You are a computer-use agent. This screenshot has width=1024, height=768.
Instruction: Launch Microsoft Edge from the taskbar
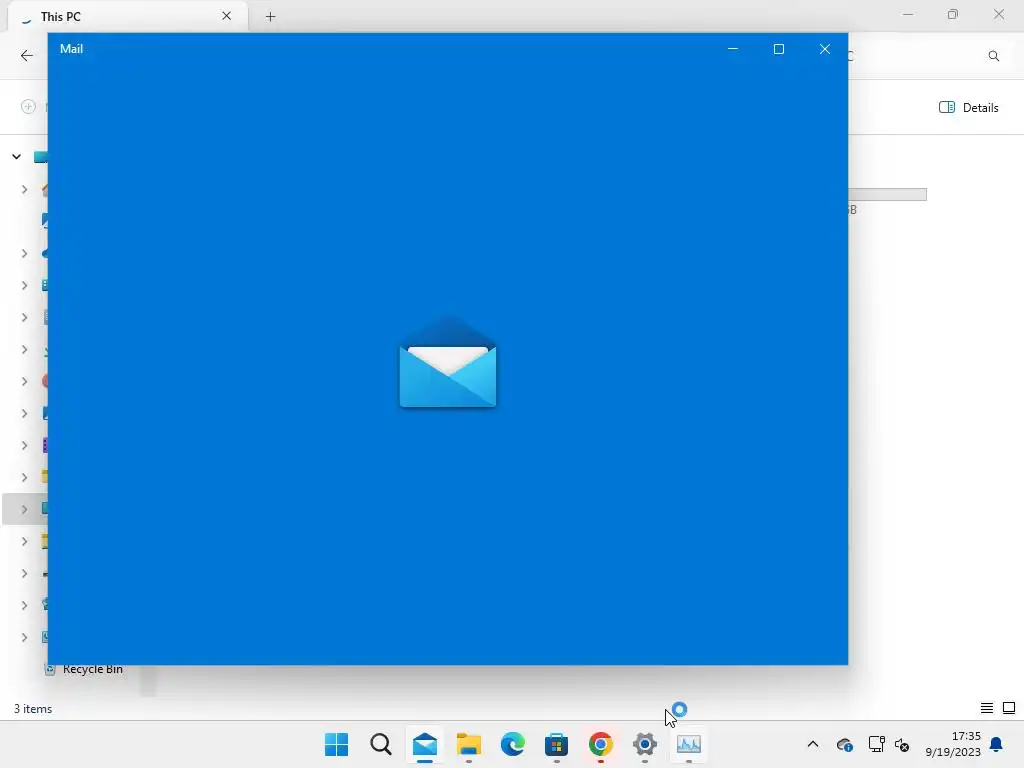click(513, 744)
